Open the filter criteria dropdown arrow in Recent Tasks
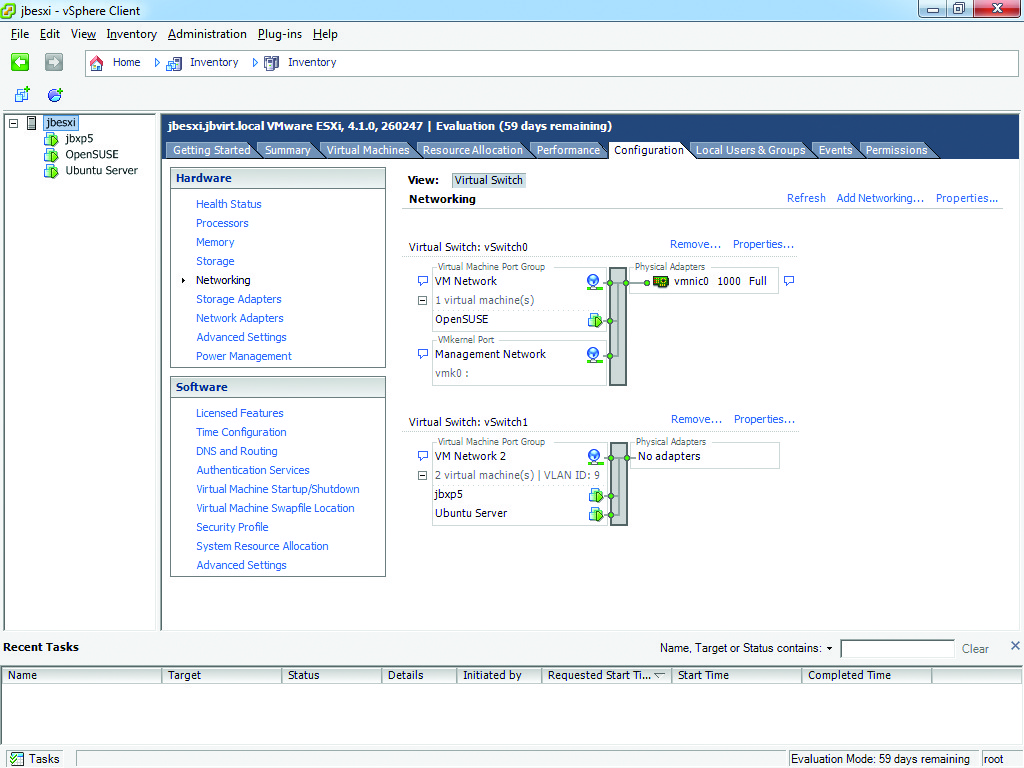This screenshot has width=1024, height=768. click(x=829, y=649)
